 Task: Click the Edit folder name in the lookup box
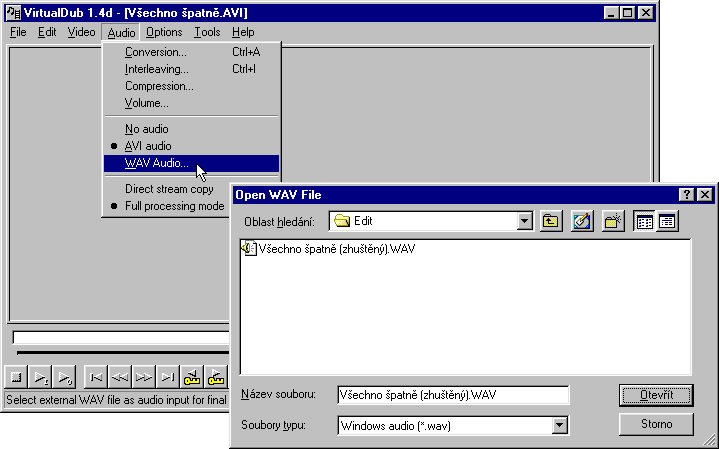(363, 221)
